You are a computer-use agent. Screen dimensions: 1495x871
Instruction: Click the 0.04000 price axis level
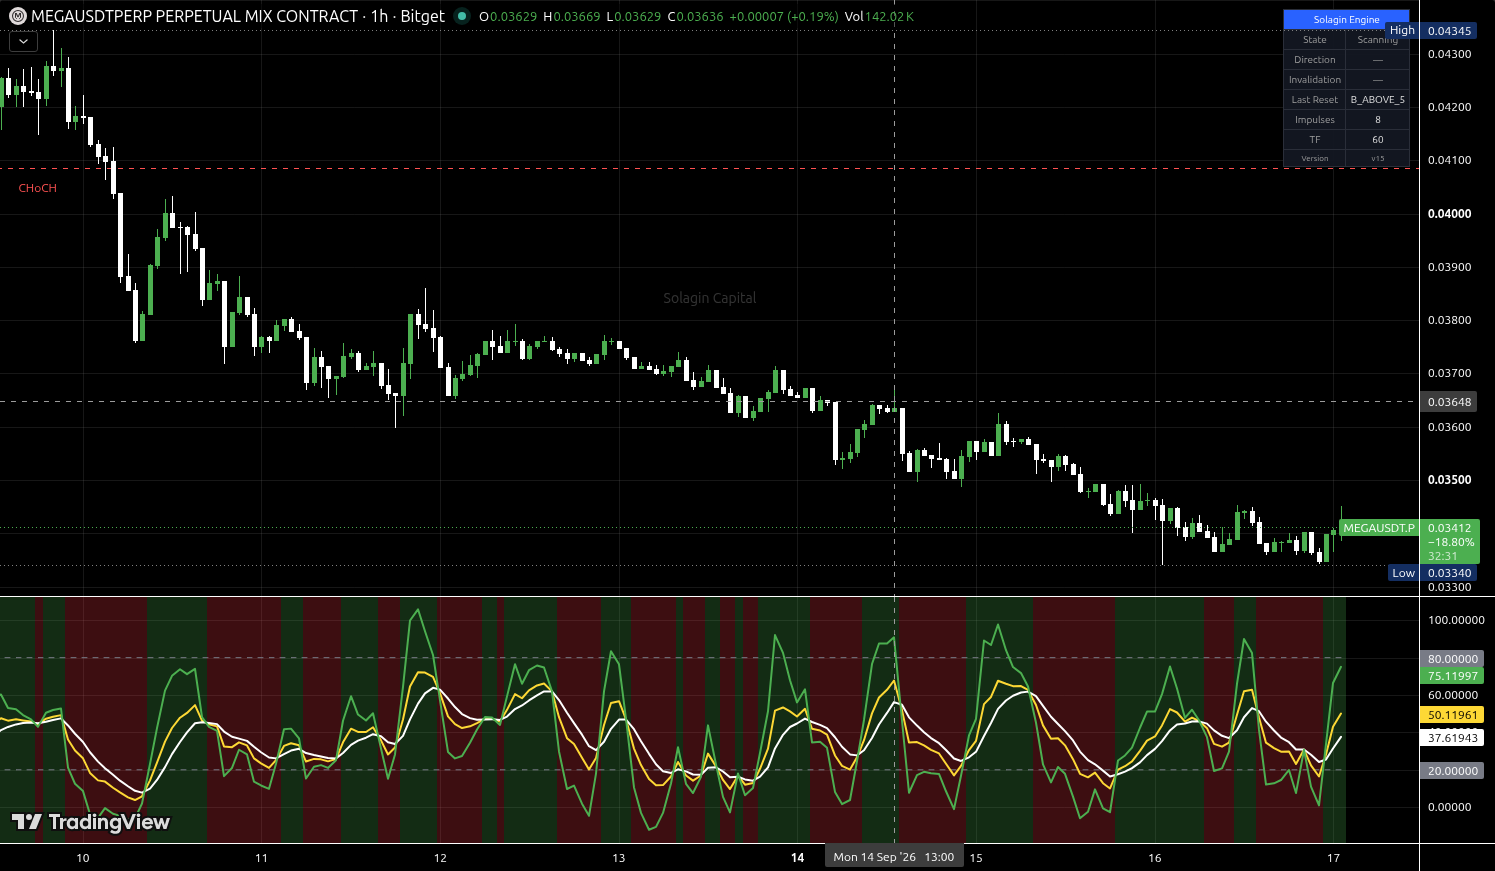1449,214
